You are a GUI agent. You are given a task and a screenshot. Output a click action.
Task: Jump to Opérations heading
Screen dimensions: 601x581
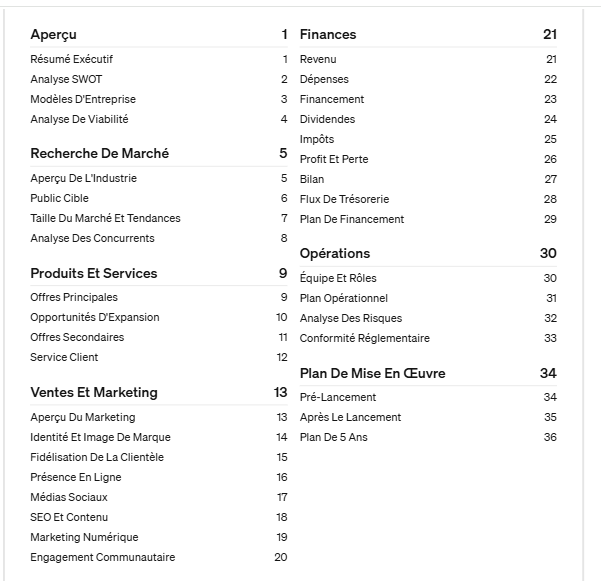tap(428, 253)
